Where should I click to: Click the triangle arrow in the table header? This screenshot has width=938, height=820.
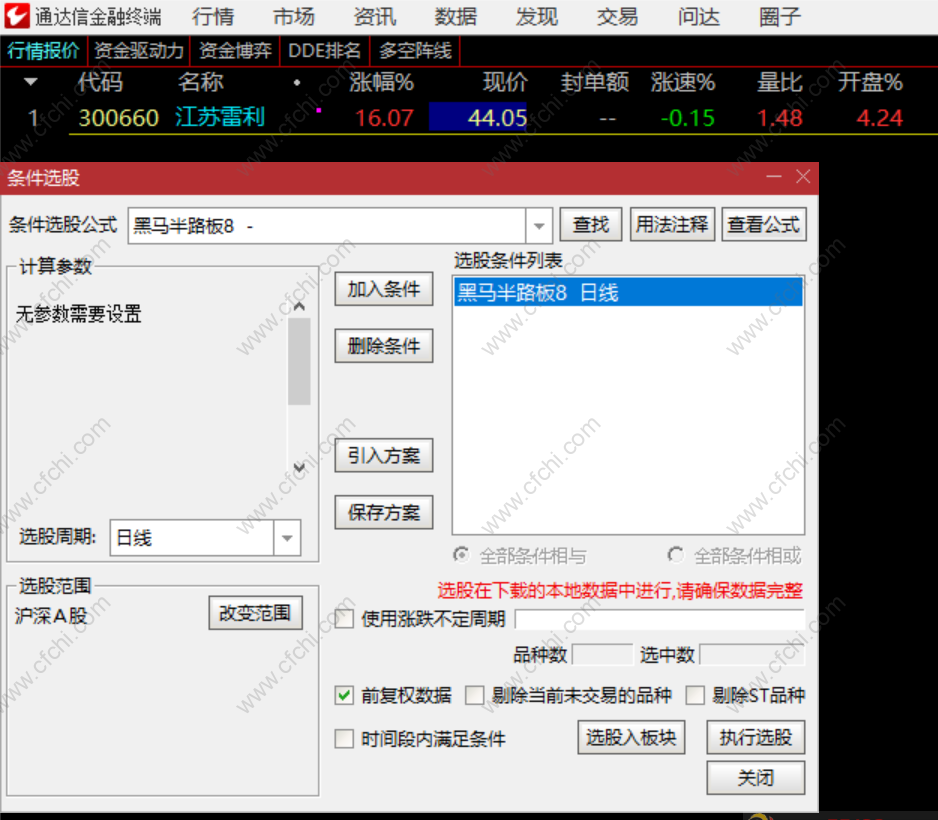31,81
